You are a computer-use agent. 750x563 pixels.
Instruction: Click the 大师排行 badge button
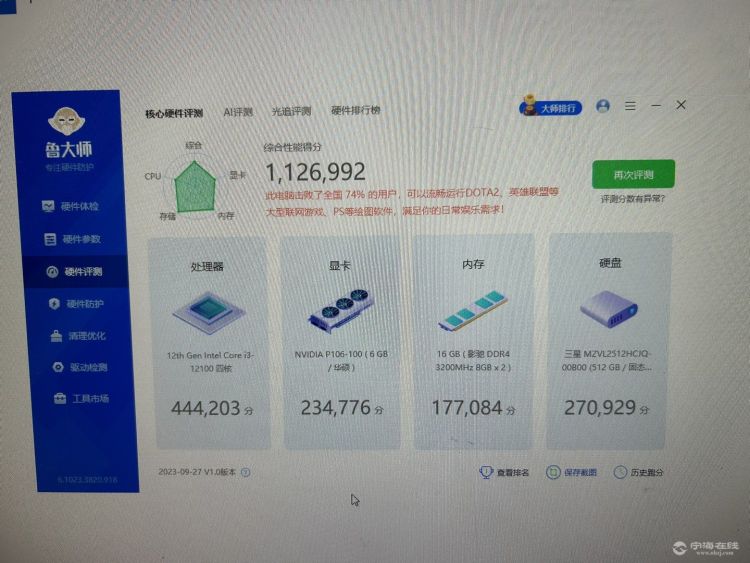point(551,107)
